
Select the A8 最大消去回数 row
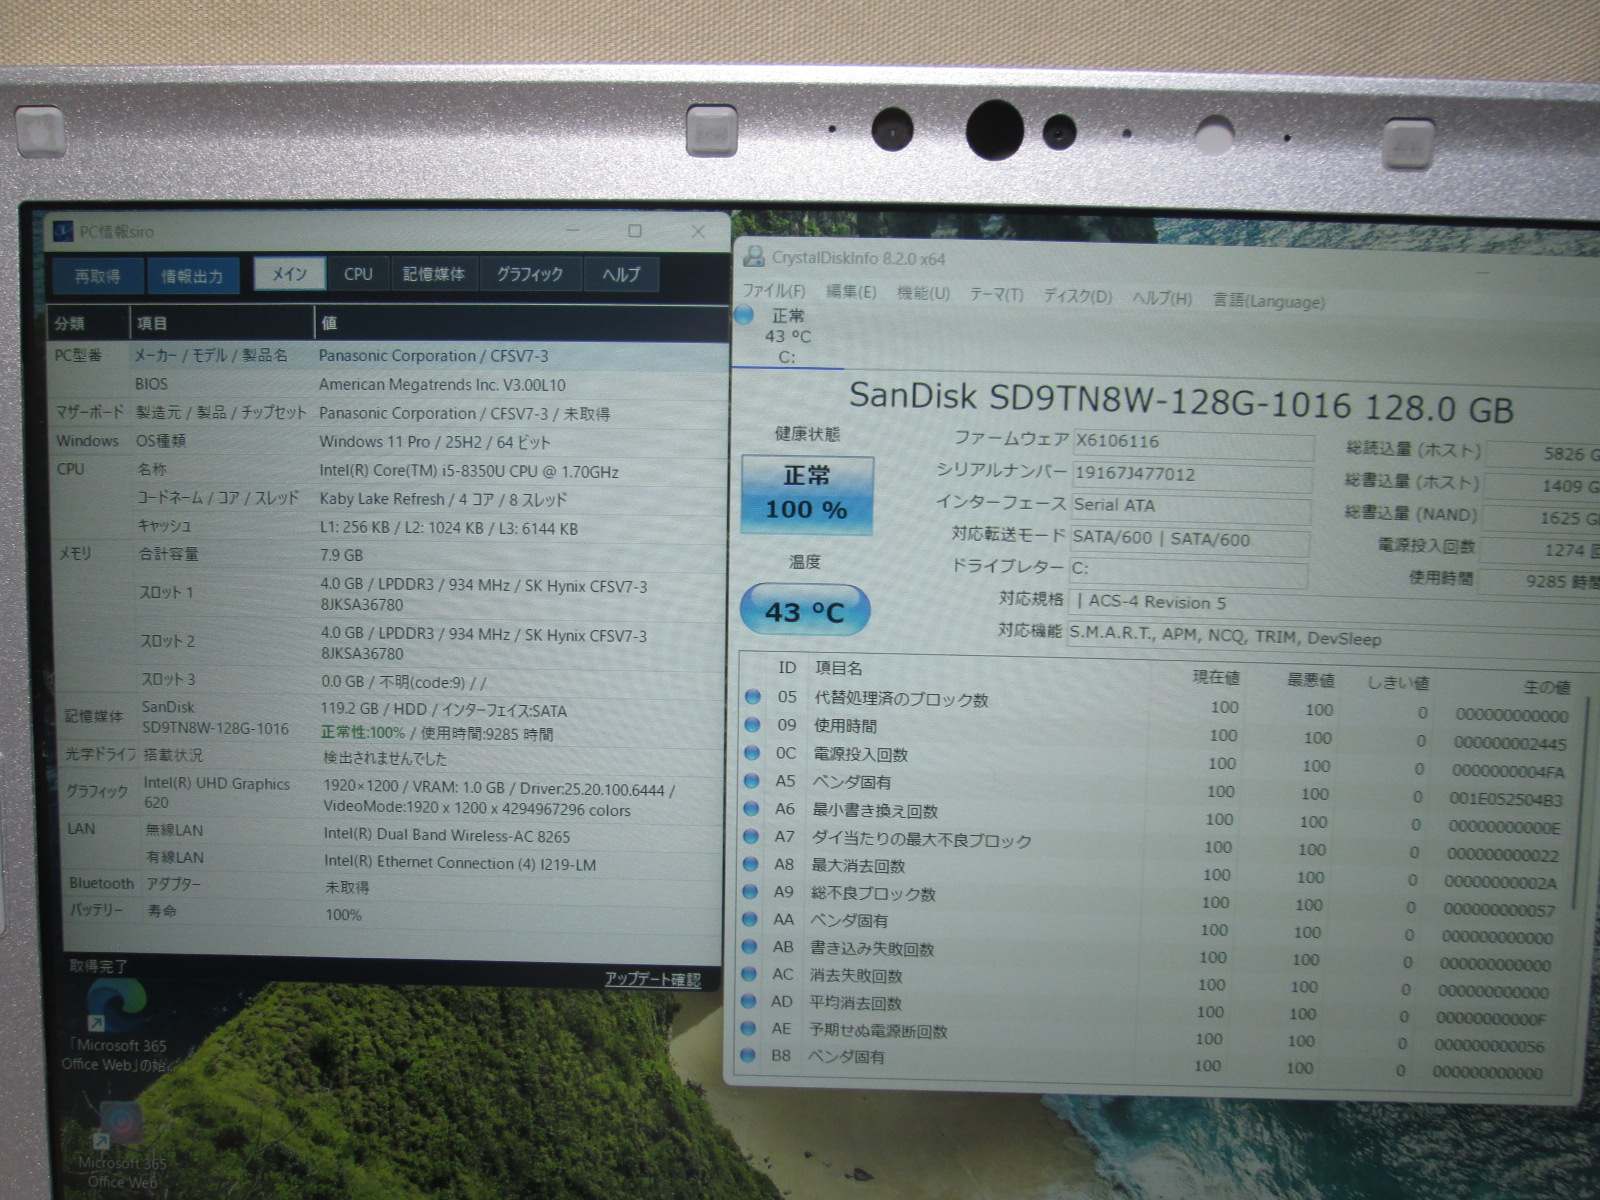click(1154, 873)
